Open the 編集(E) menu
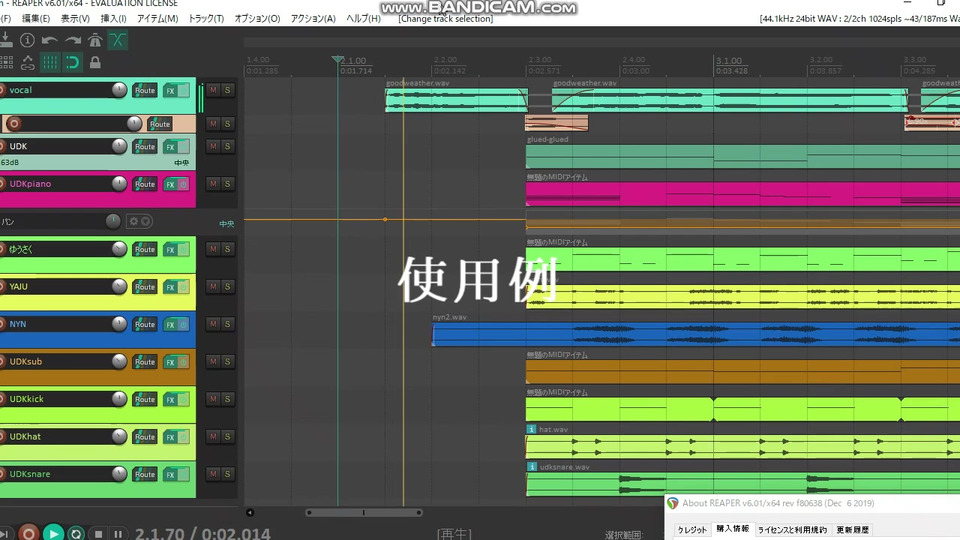This screenshot has width=960, height=540. pyautogui.click(x=36, y=18)
